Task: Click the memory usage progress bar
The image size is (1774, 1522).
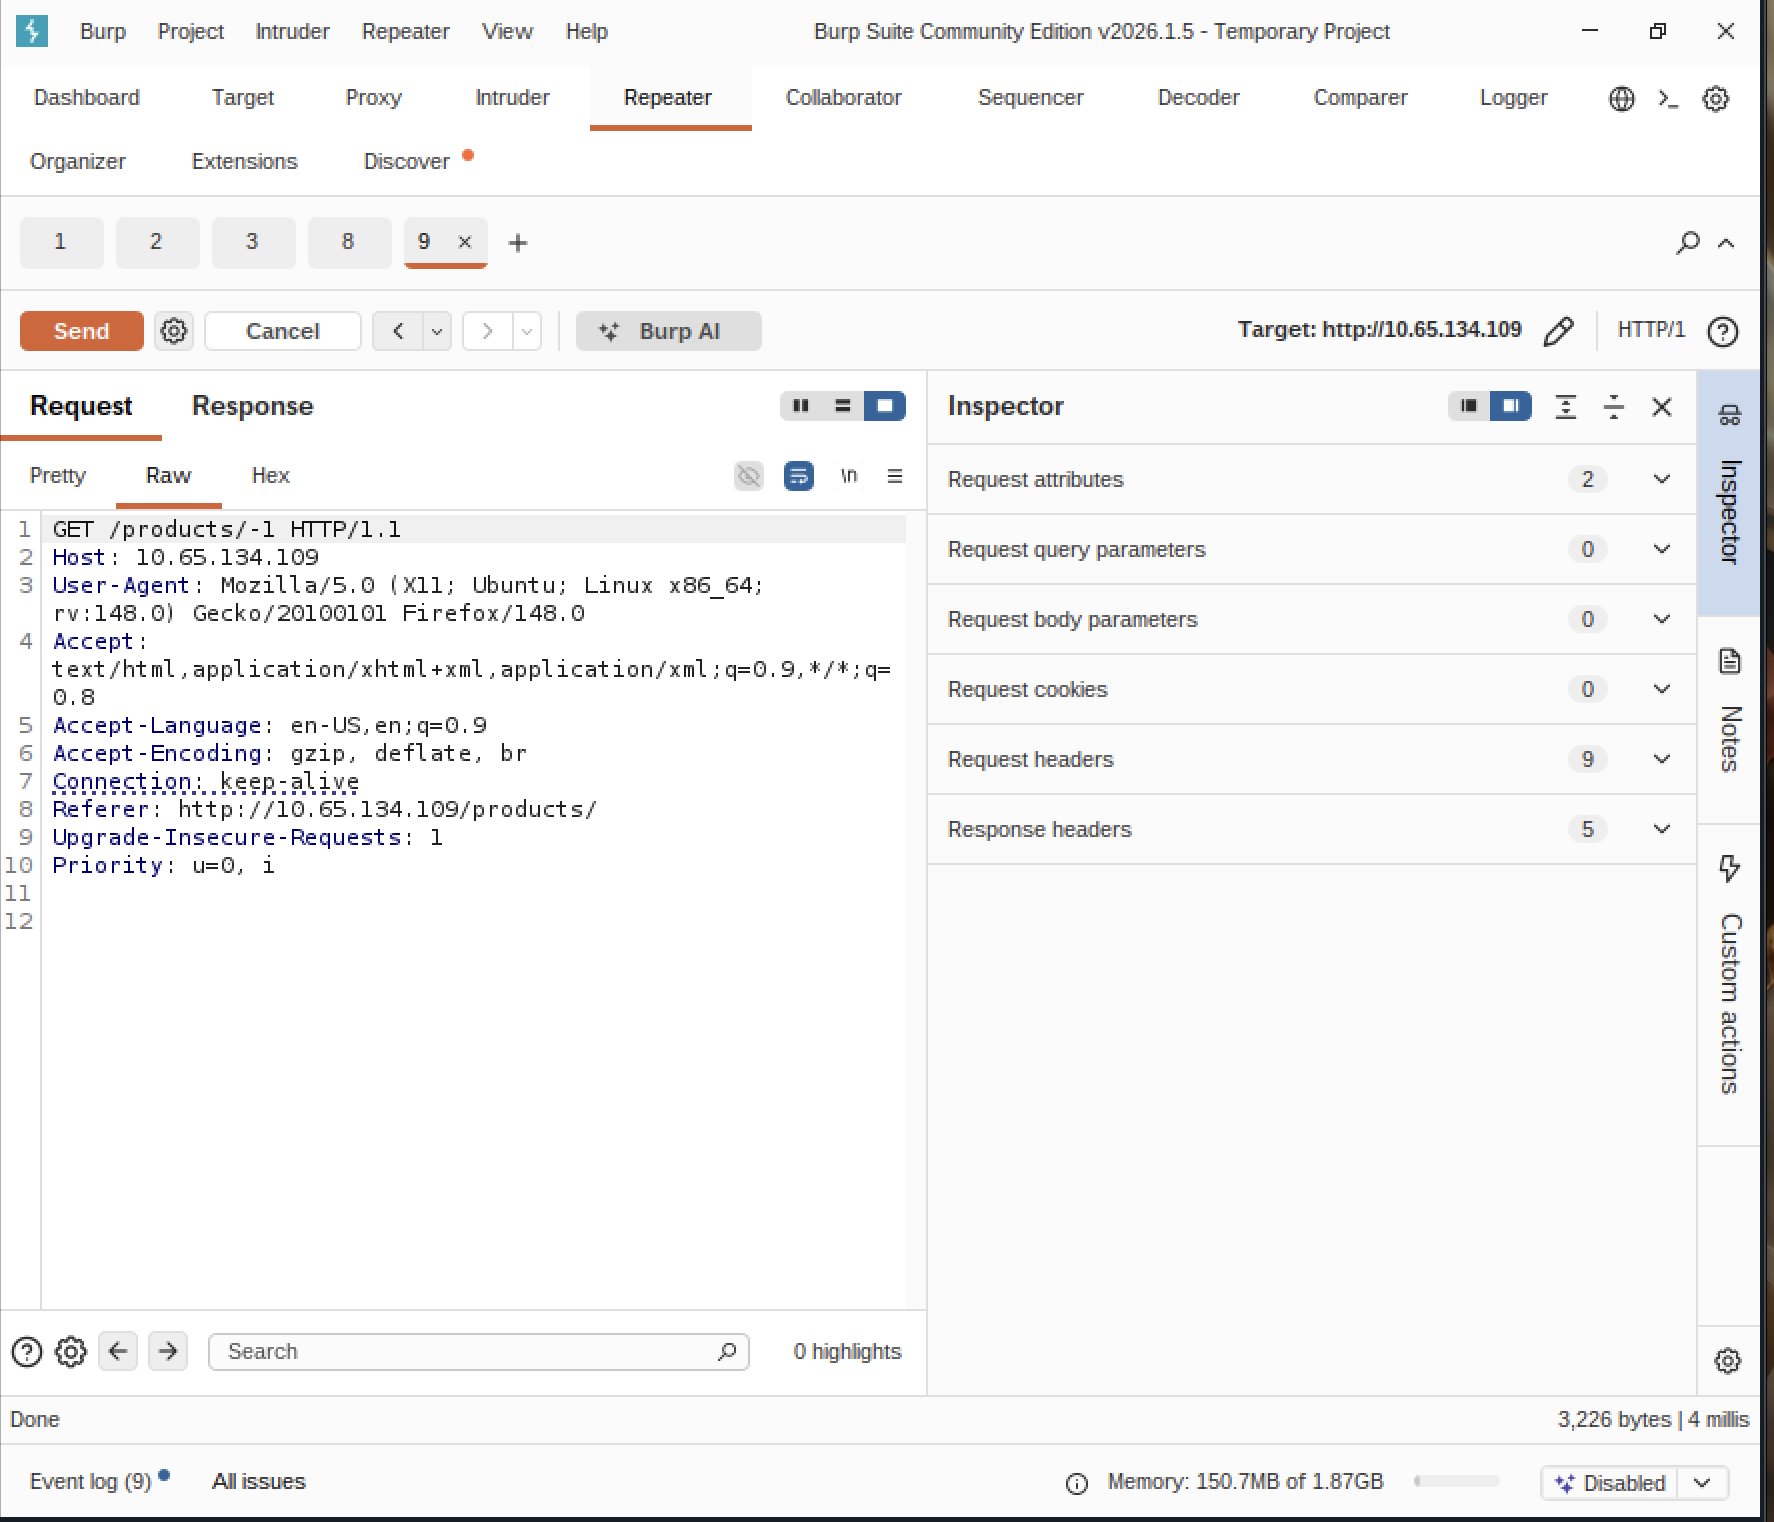Action: 1457,1482
